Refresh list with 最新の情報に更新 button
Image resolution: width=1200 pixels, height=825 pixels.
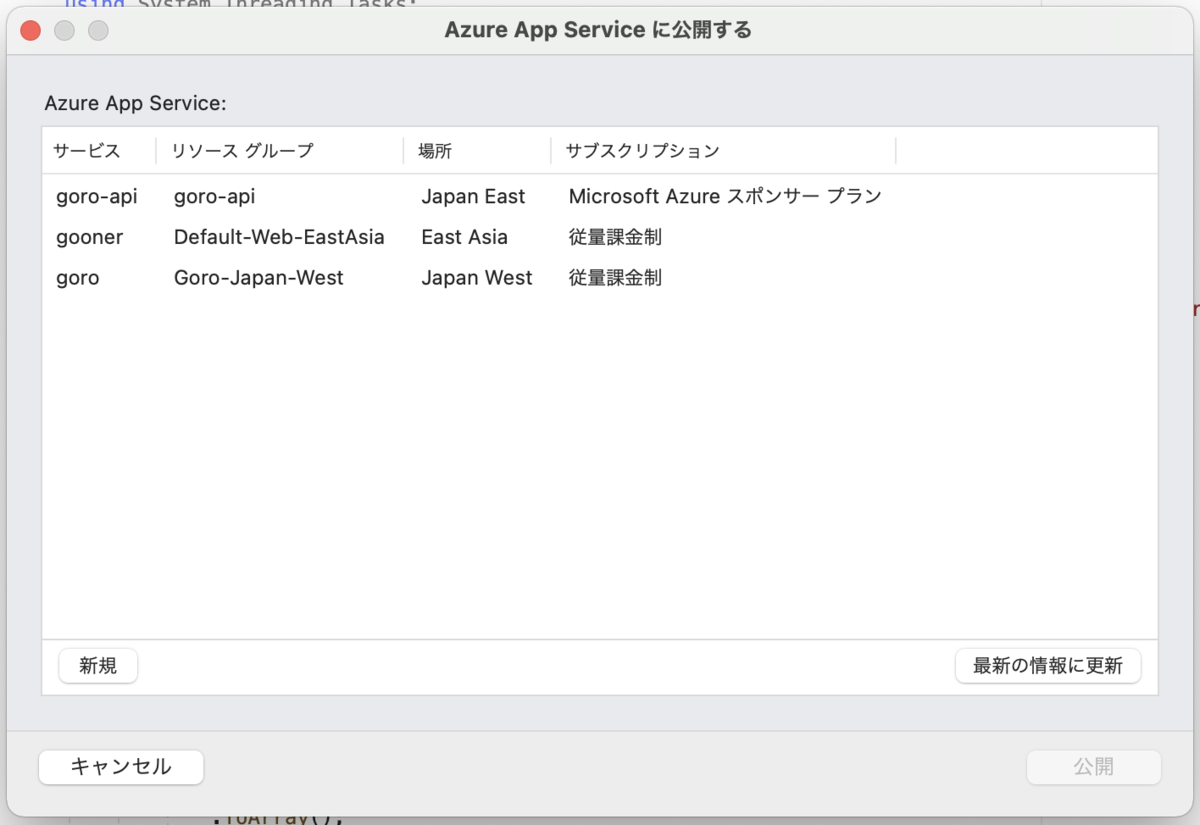click(1048, 666)
